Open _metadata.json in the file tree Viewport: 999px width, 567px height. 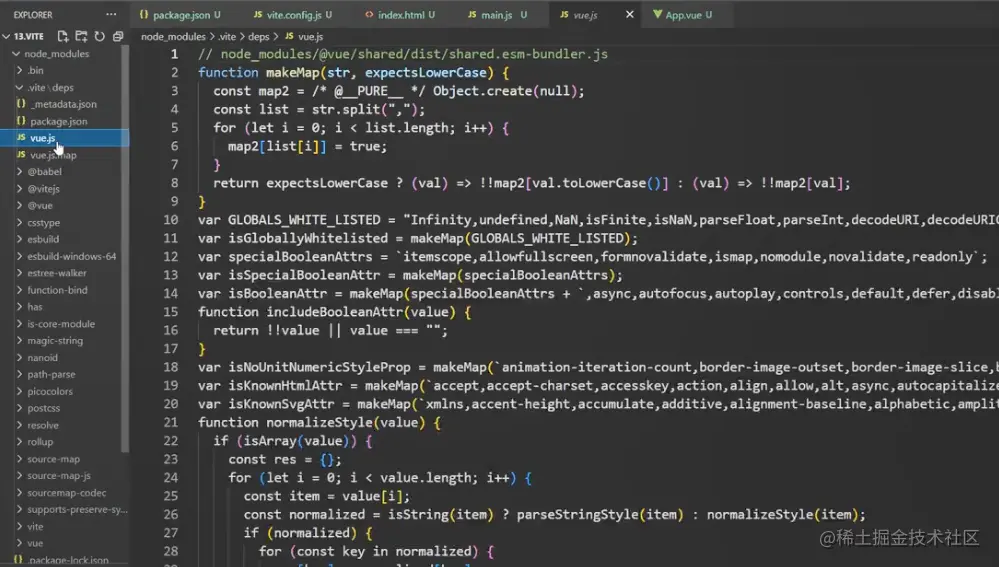(x=64, y=104)
